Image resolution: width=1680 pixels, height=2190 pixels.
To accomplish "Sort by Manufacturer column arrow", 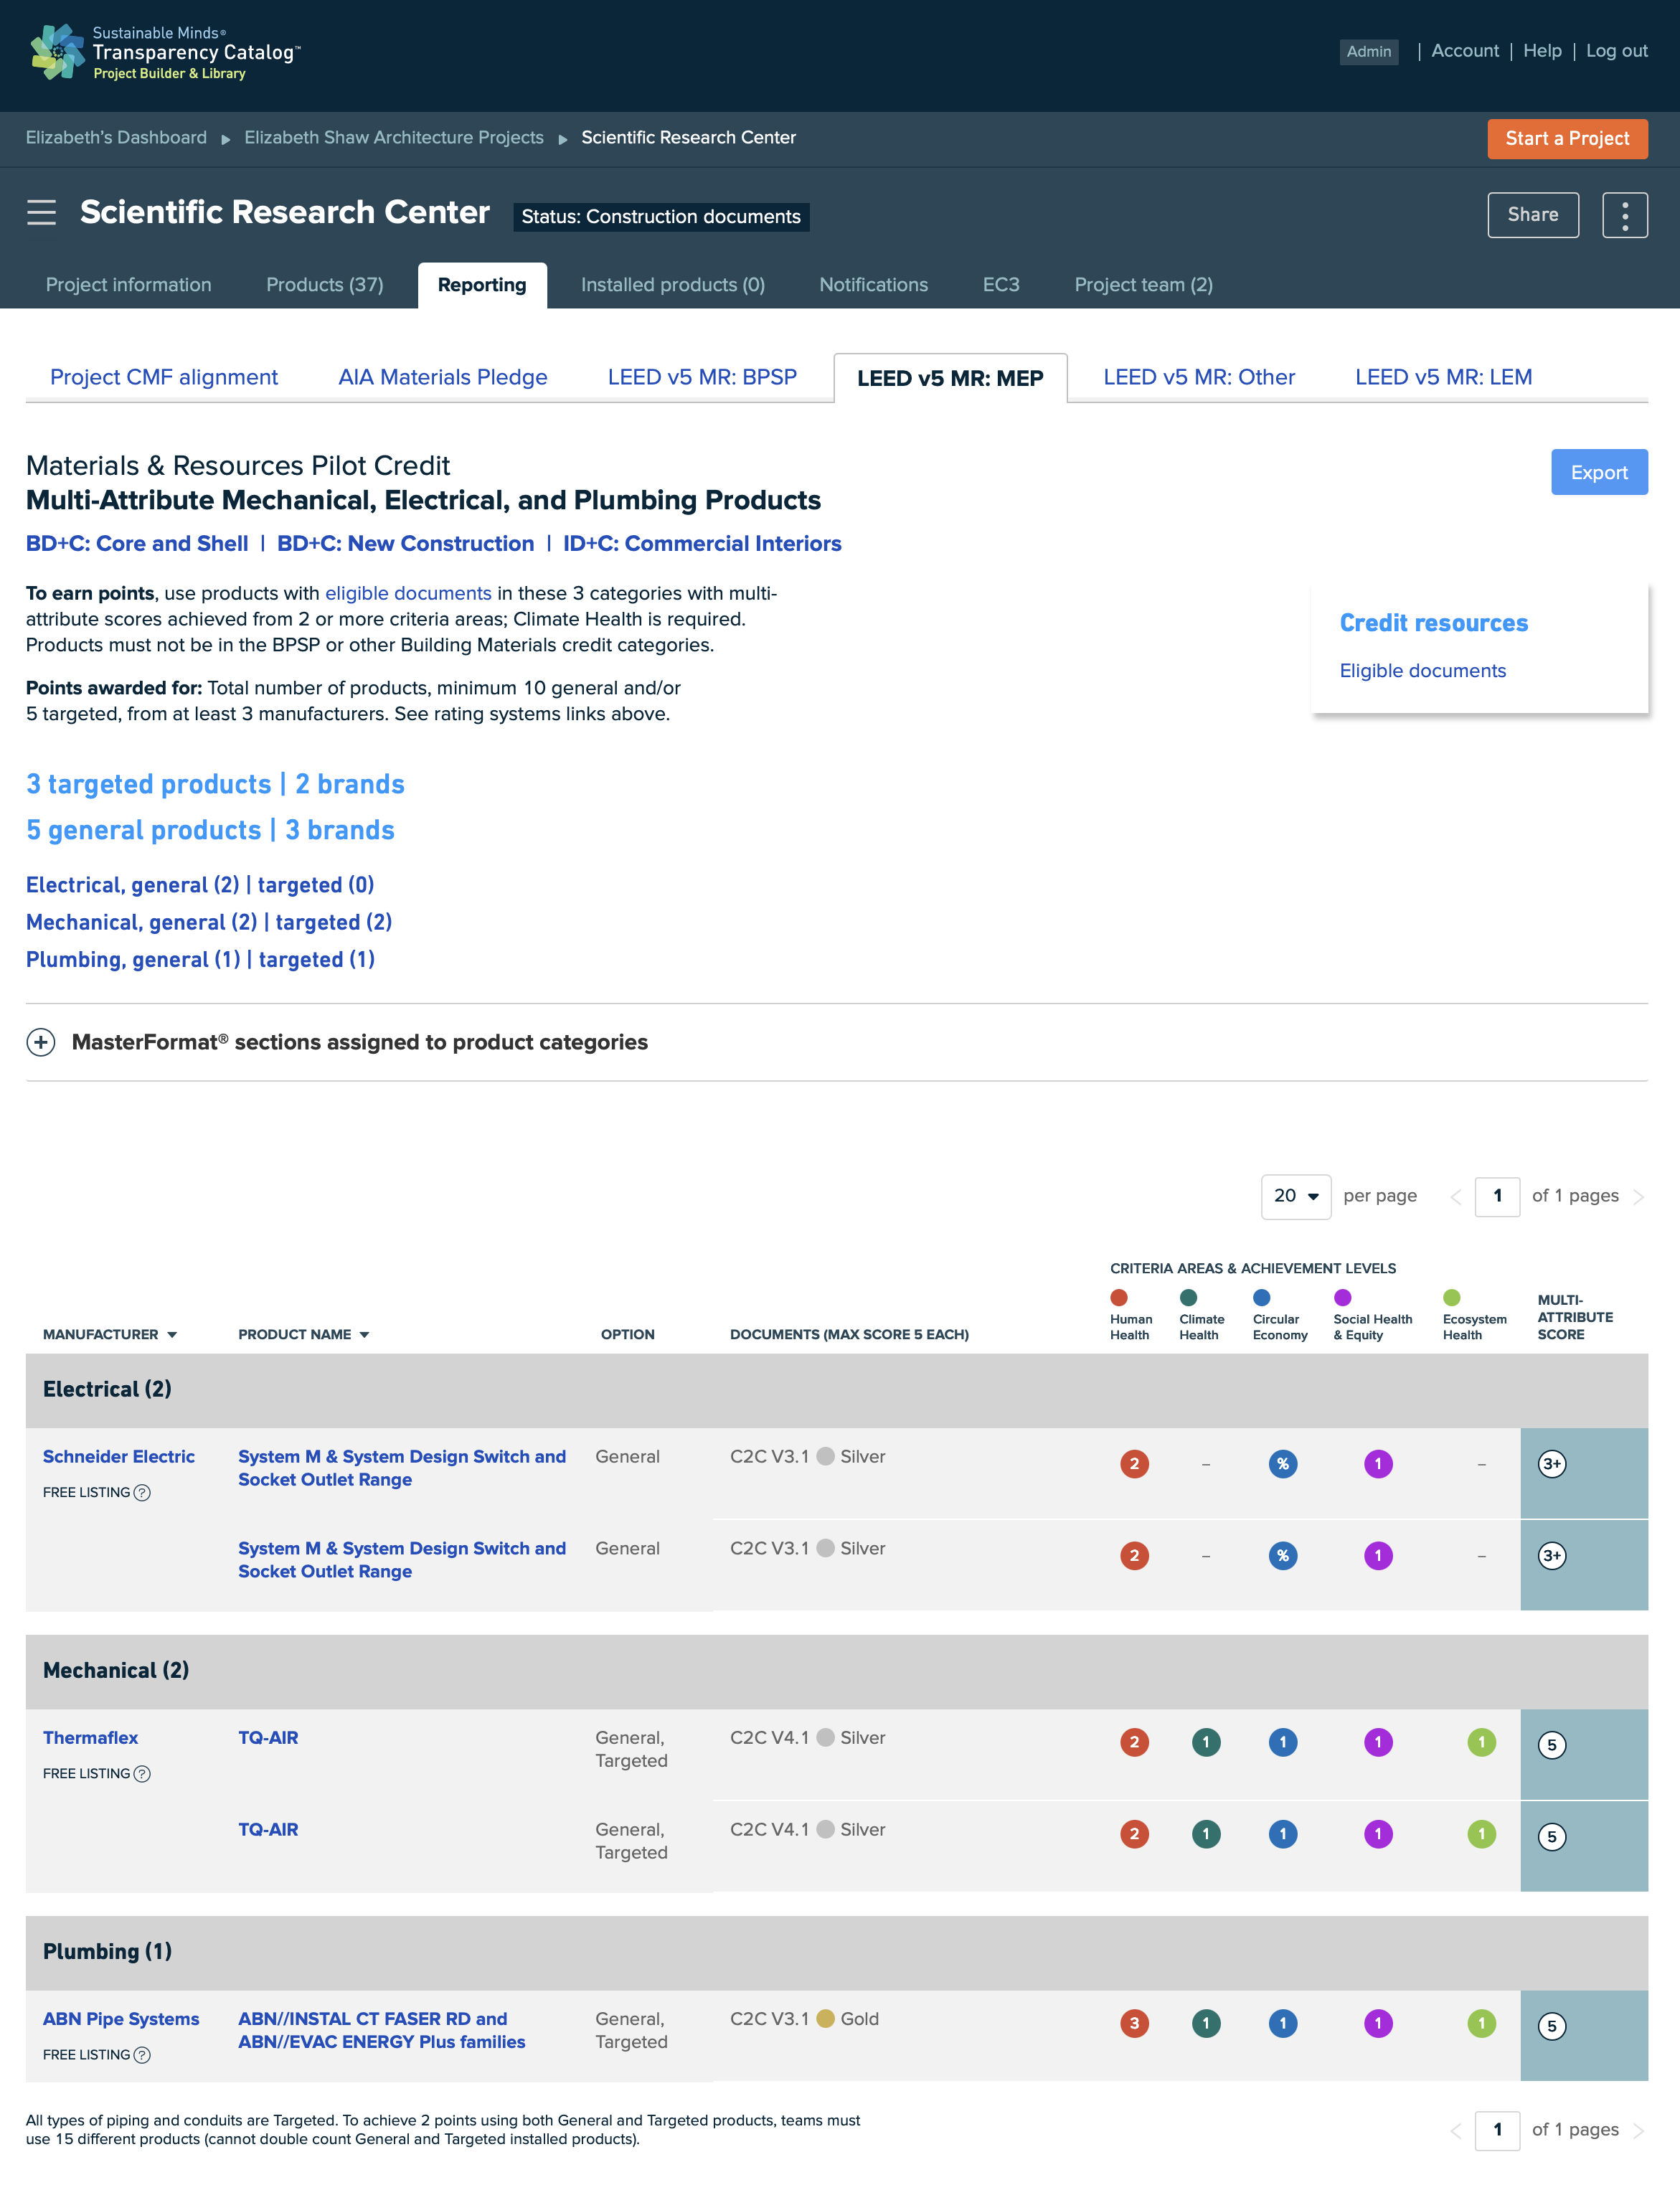I will 172,1335.
